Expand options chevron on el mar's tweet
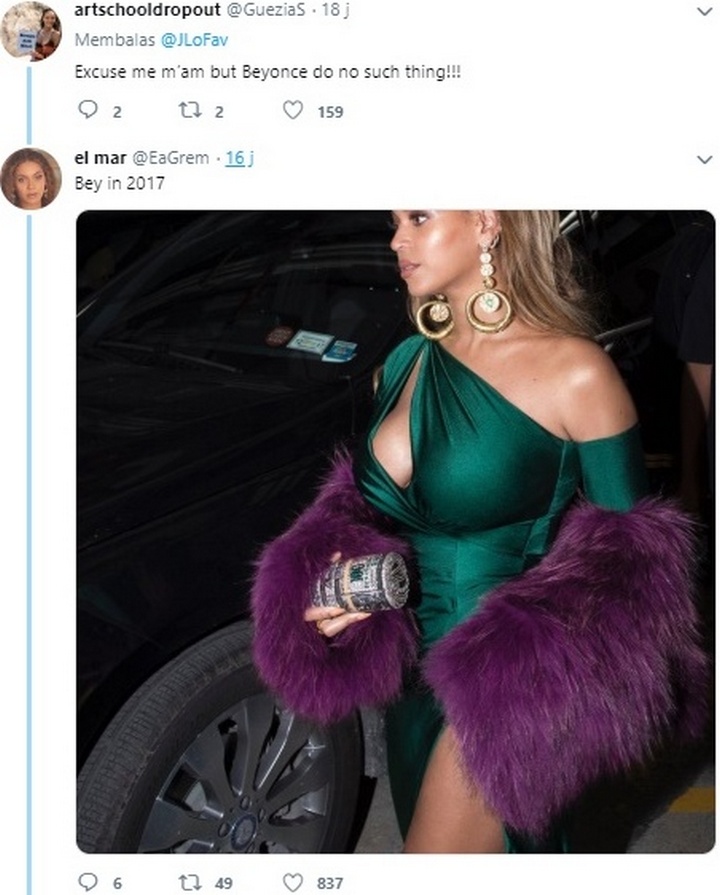The image size is (720, 895). tap(704, 159)
